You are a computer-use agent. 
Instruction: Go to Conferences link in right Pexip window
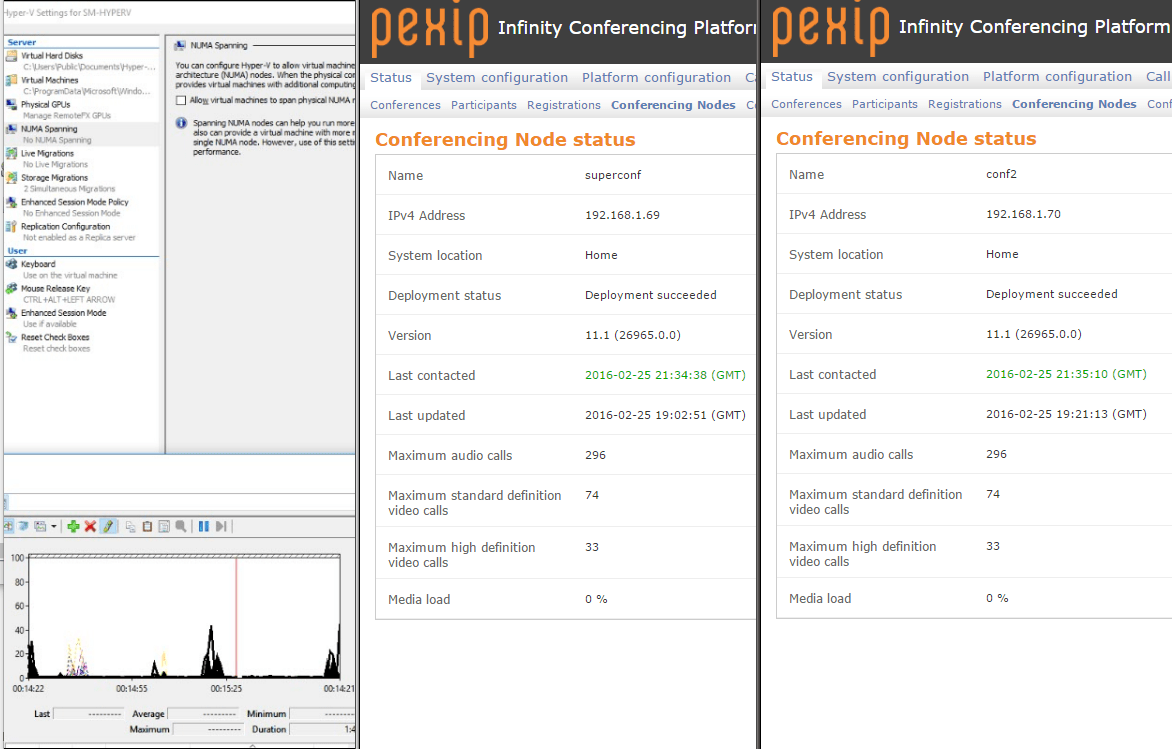click(x=806, y=105)
